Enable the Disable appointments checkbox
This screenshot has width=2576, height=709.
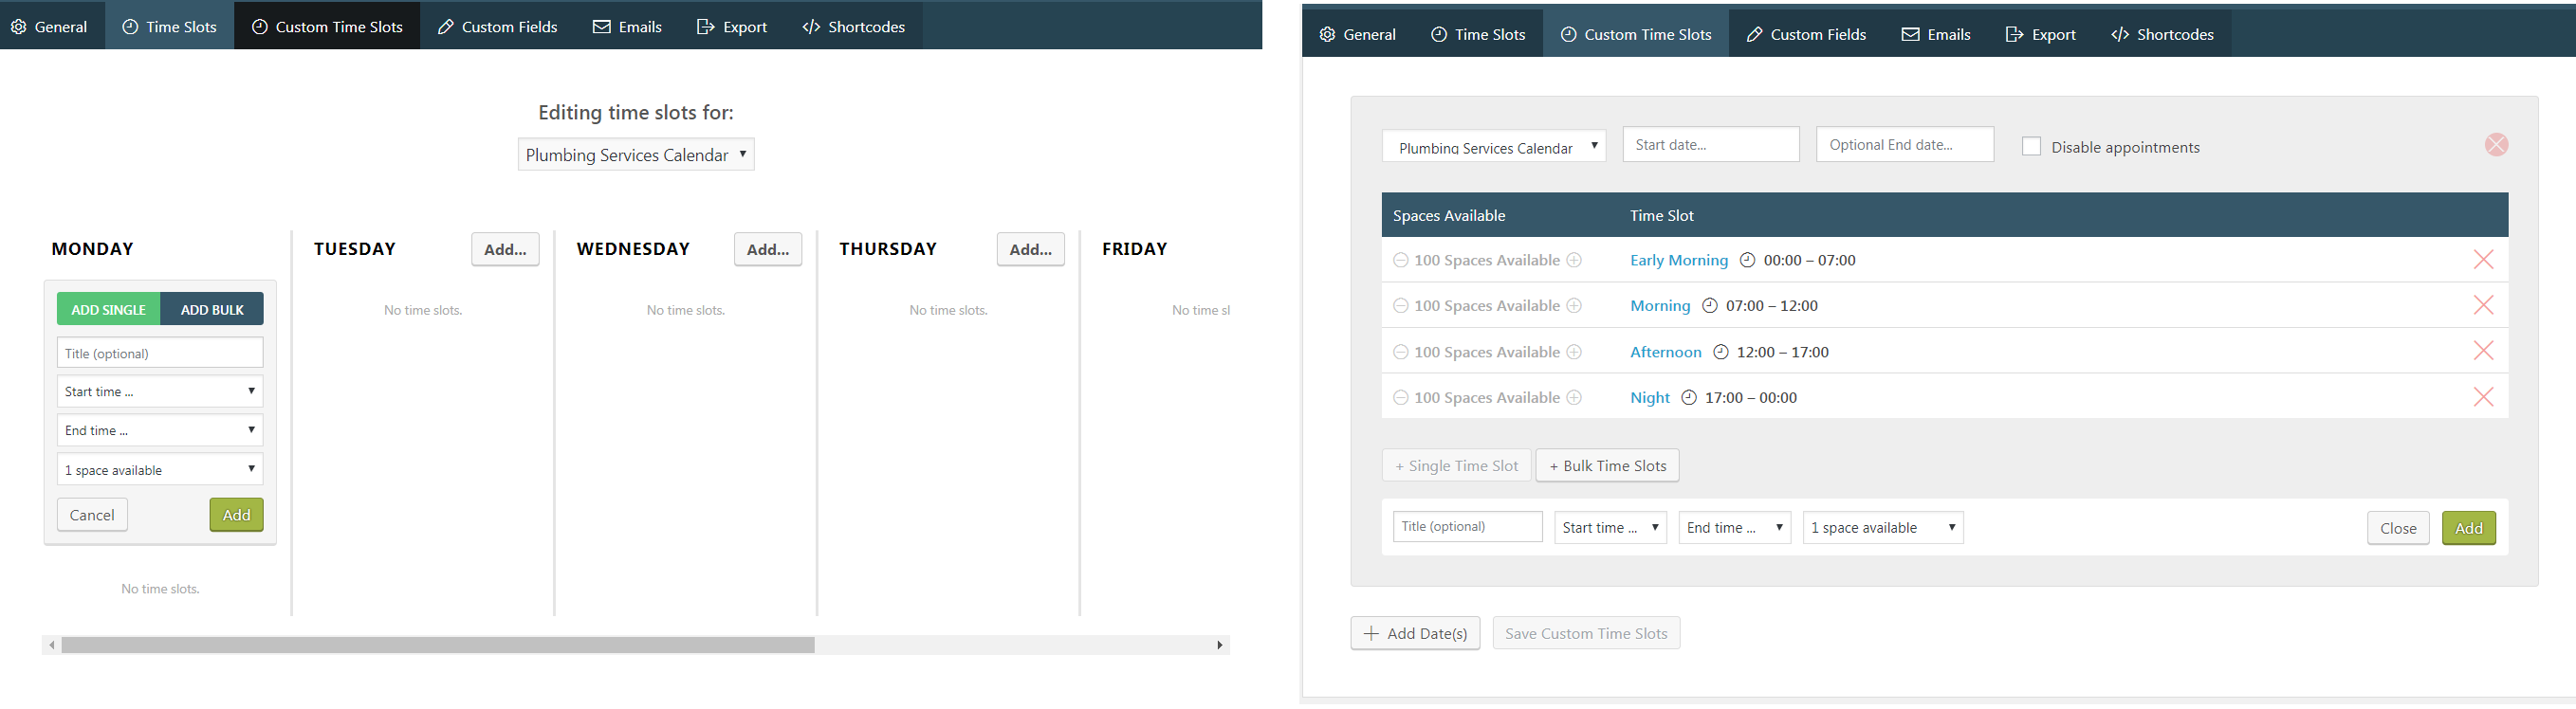click(2031, 147)
